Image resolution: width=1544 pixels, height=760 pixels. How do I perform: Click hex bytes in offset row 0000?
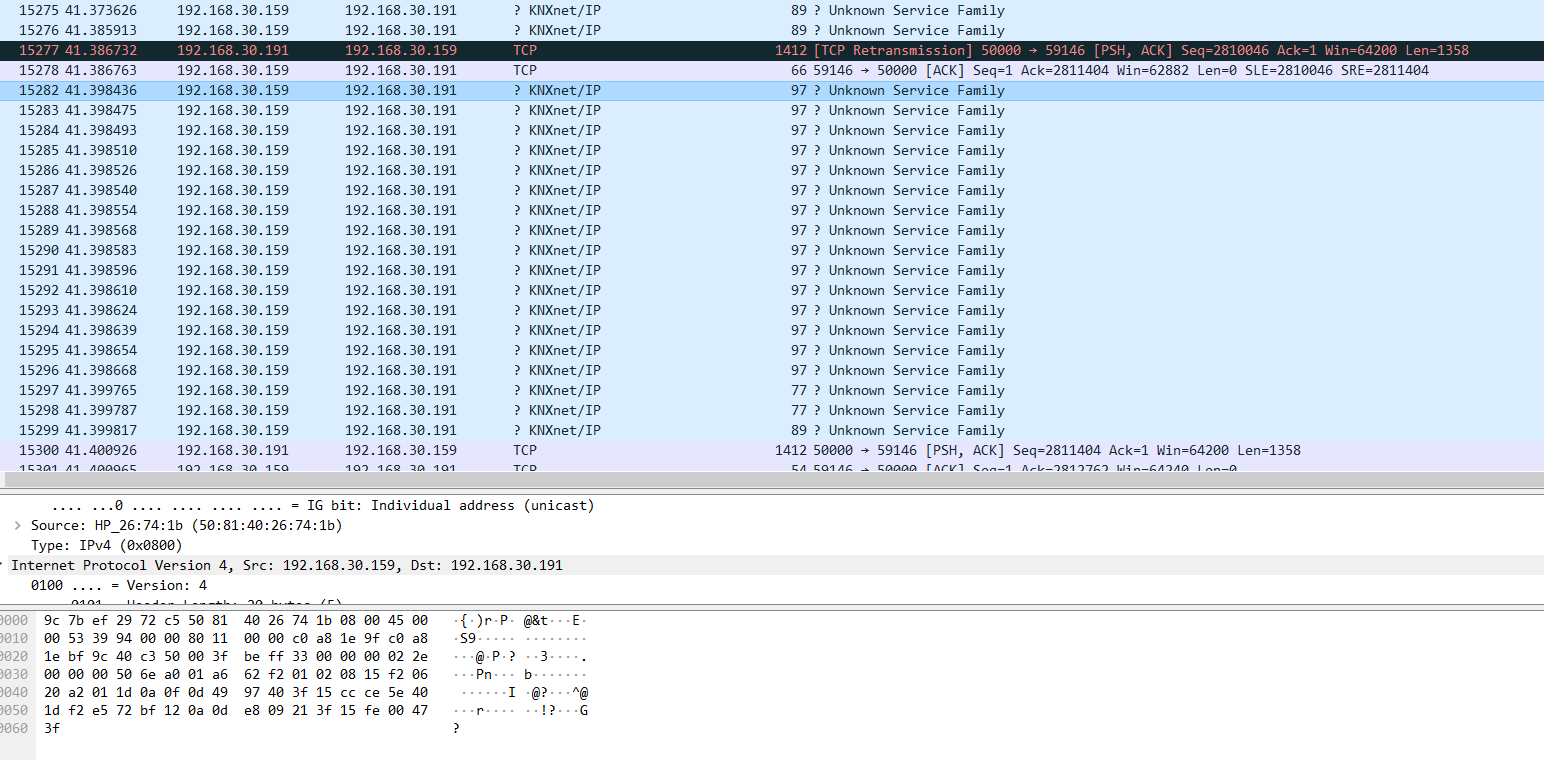(x=235, y=620)
